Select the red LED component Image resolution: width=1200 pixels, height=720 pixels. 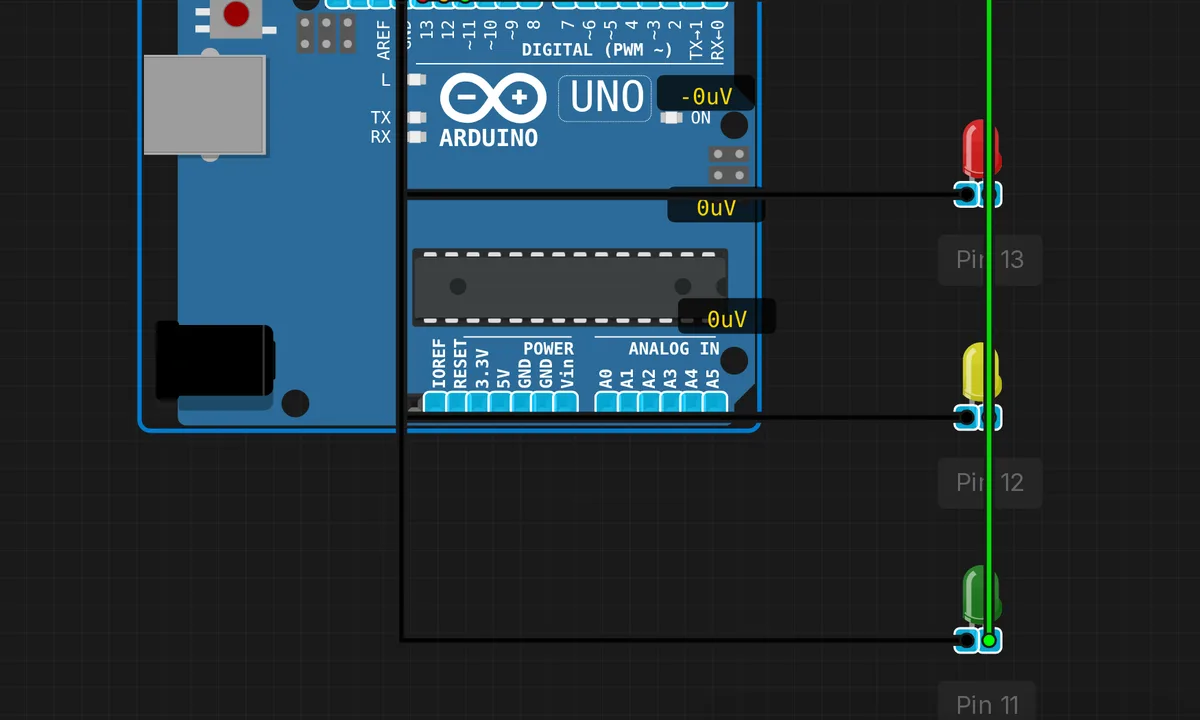point(980,150)
